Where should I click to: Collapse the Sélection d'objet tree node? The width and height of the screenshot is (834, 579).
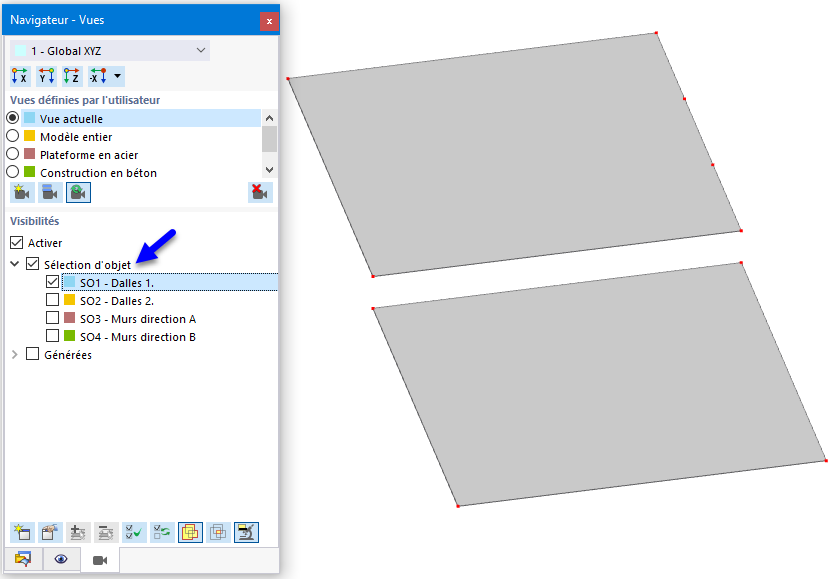pyautogui.click(x=15, y=264)
